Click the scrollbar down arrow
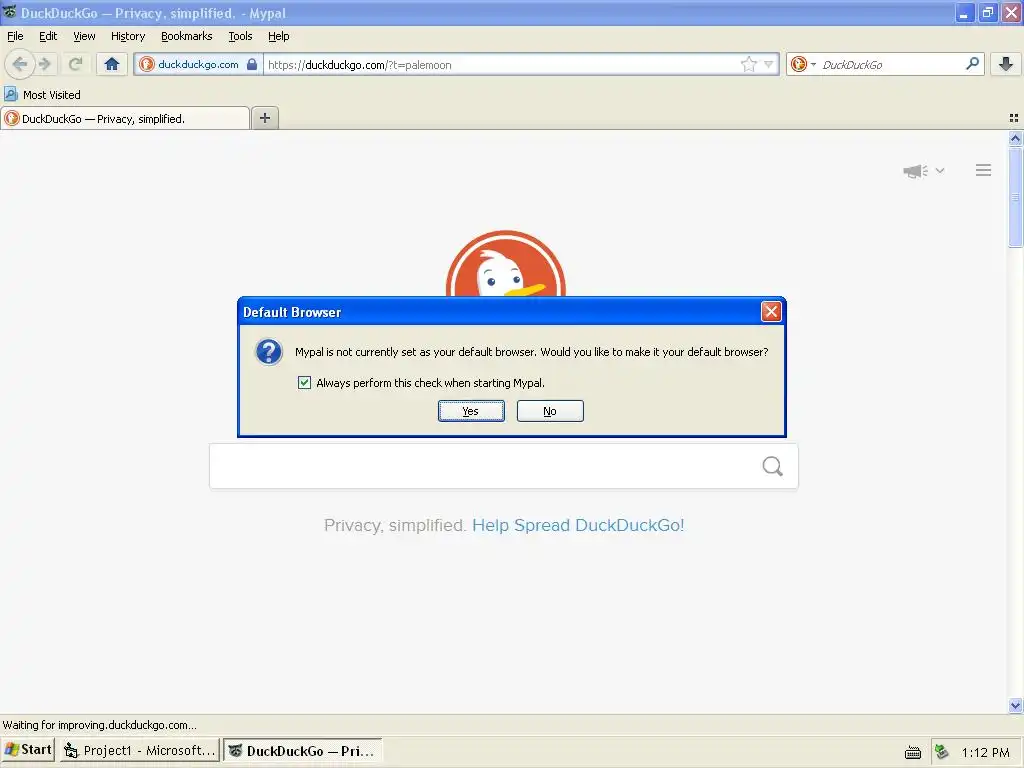This screenshot has height=768, width=1024. pyautogui.click(x=1015, y=705)
